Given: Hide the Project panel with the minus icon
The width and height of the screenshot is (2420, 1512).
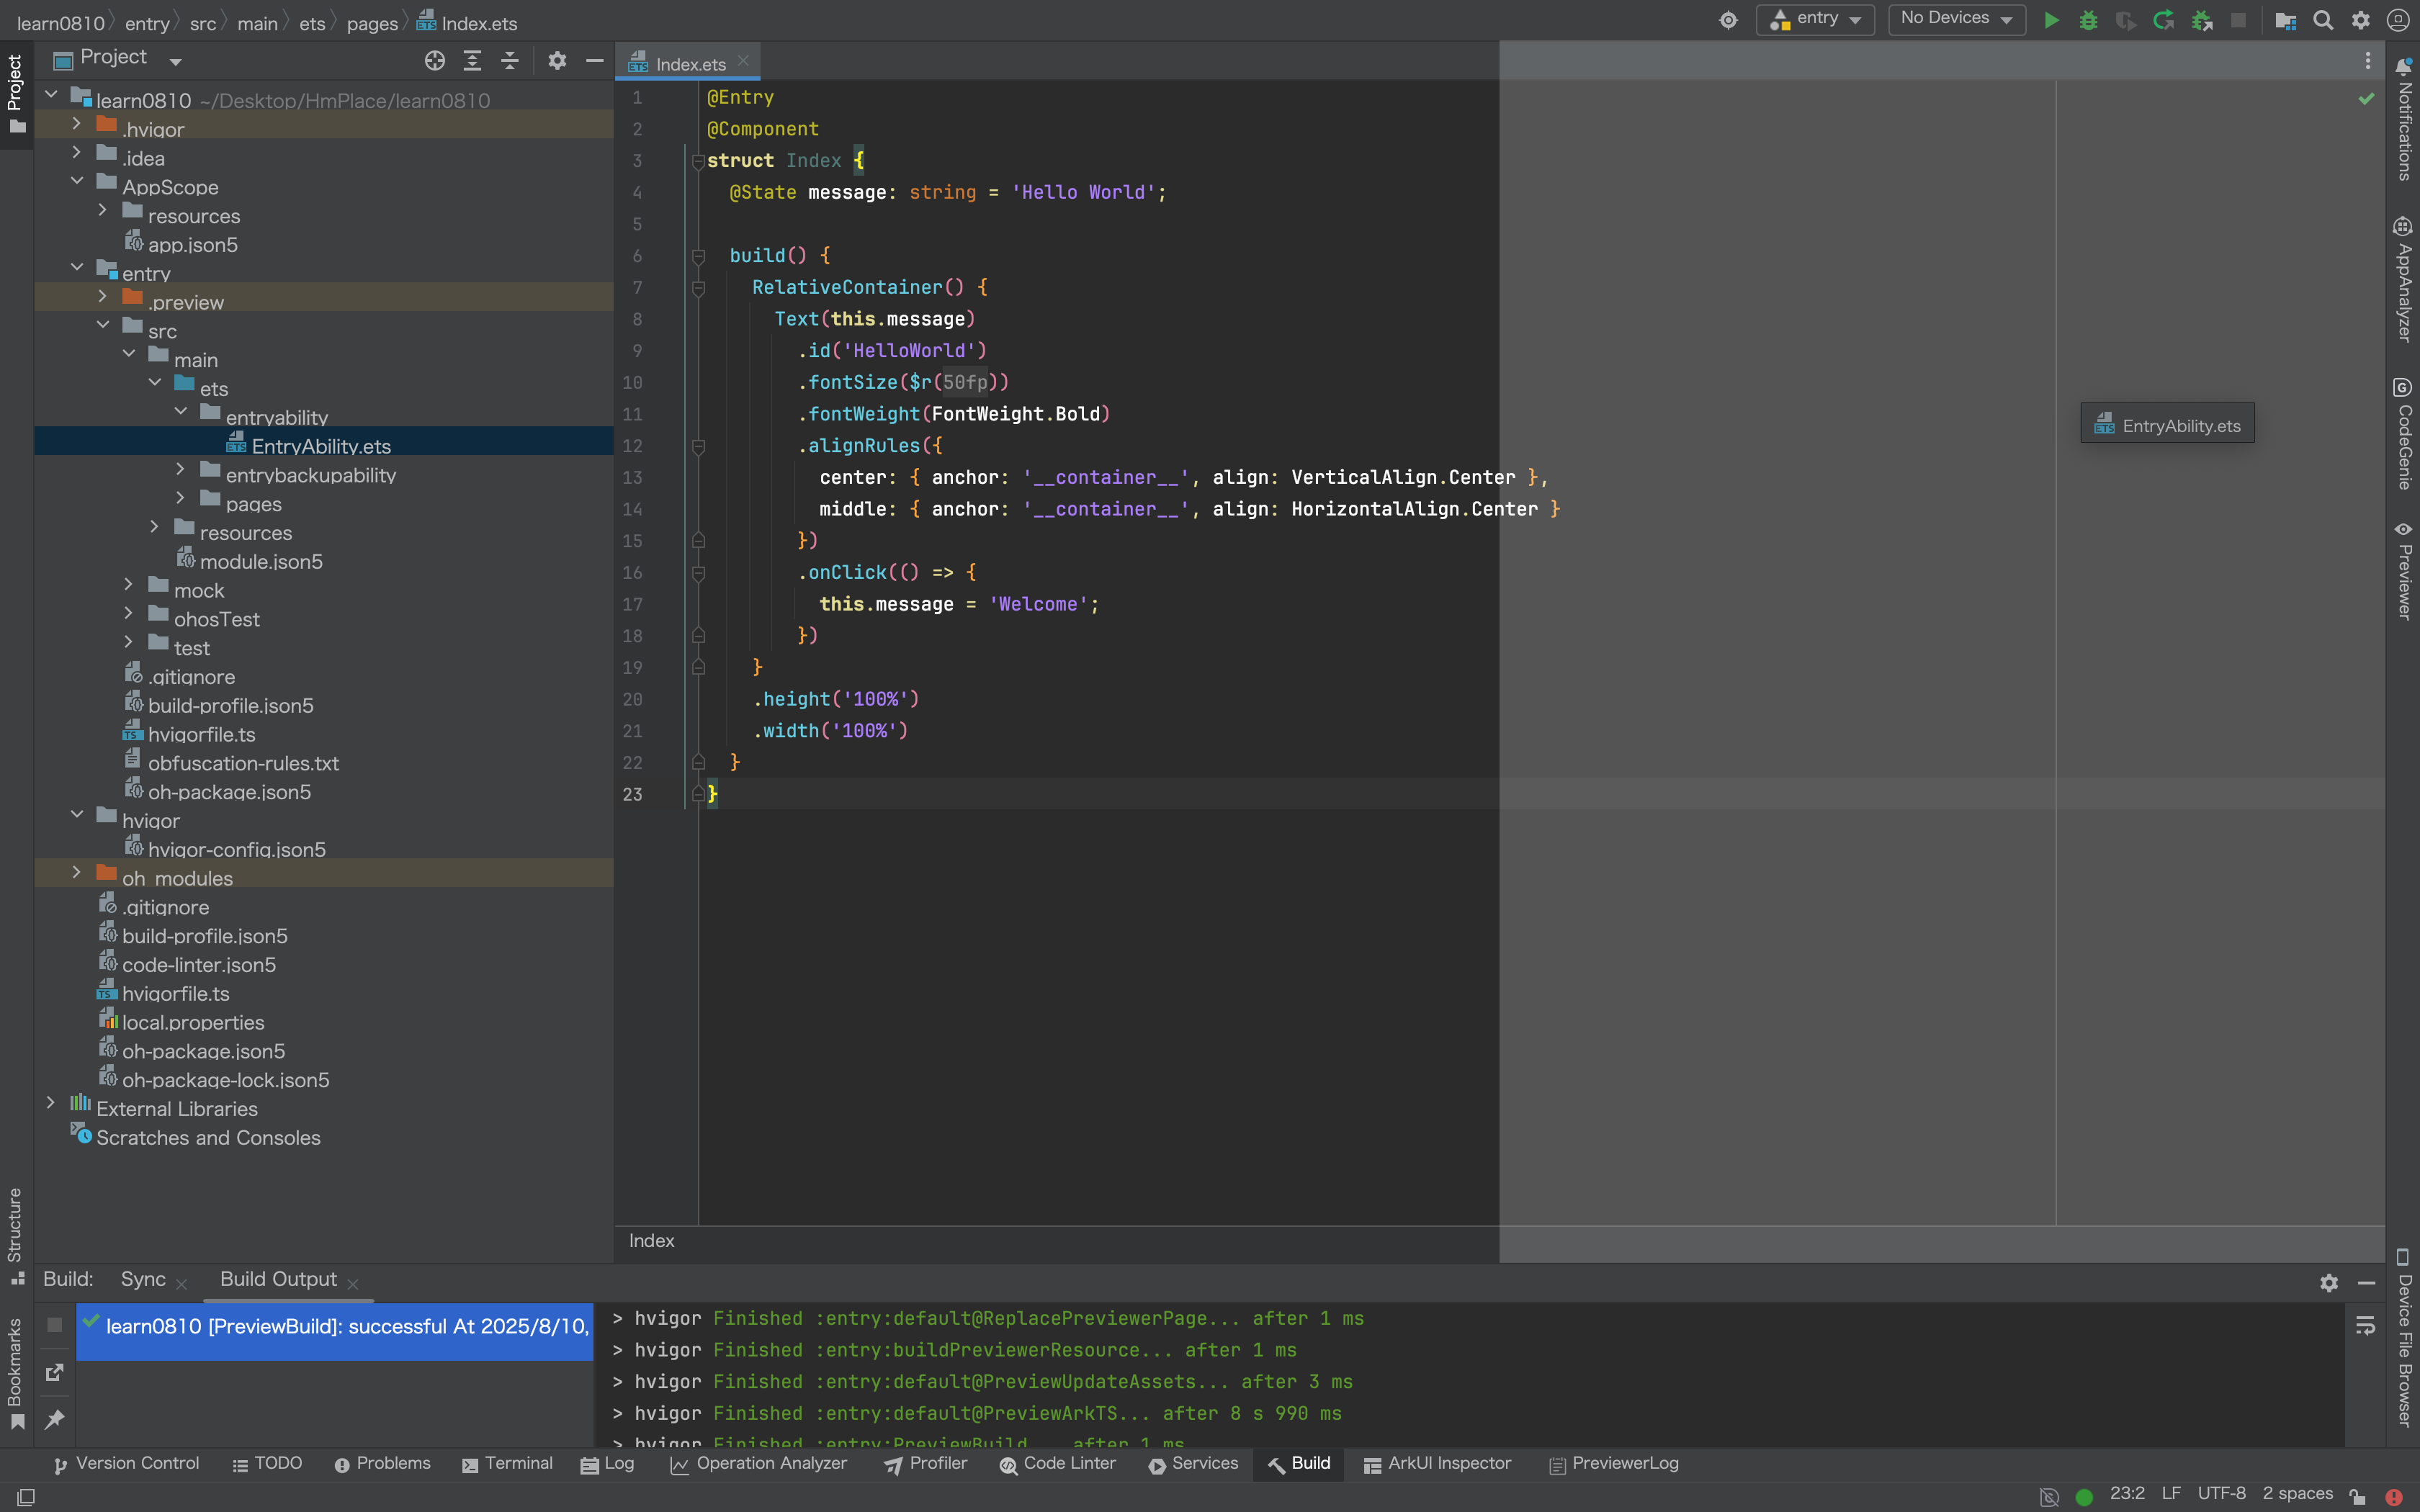Looking at the screenshot, I should pos(594,61).
